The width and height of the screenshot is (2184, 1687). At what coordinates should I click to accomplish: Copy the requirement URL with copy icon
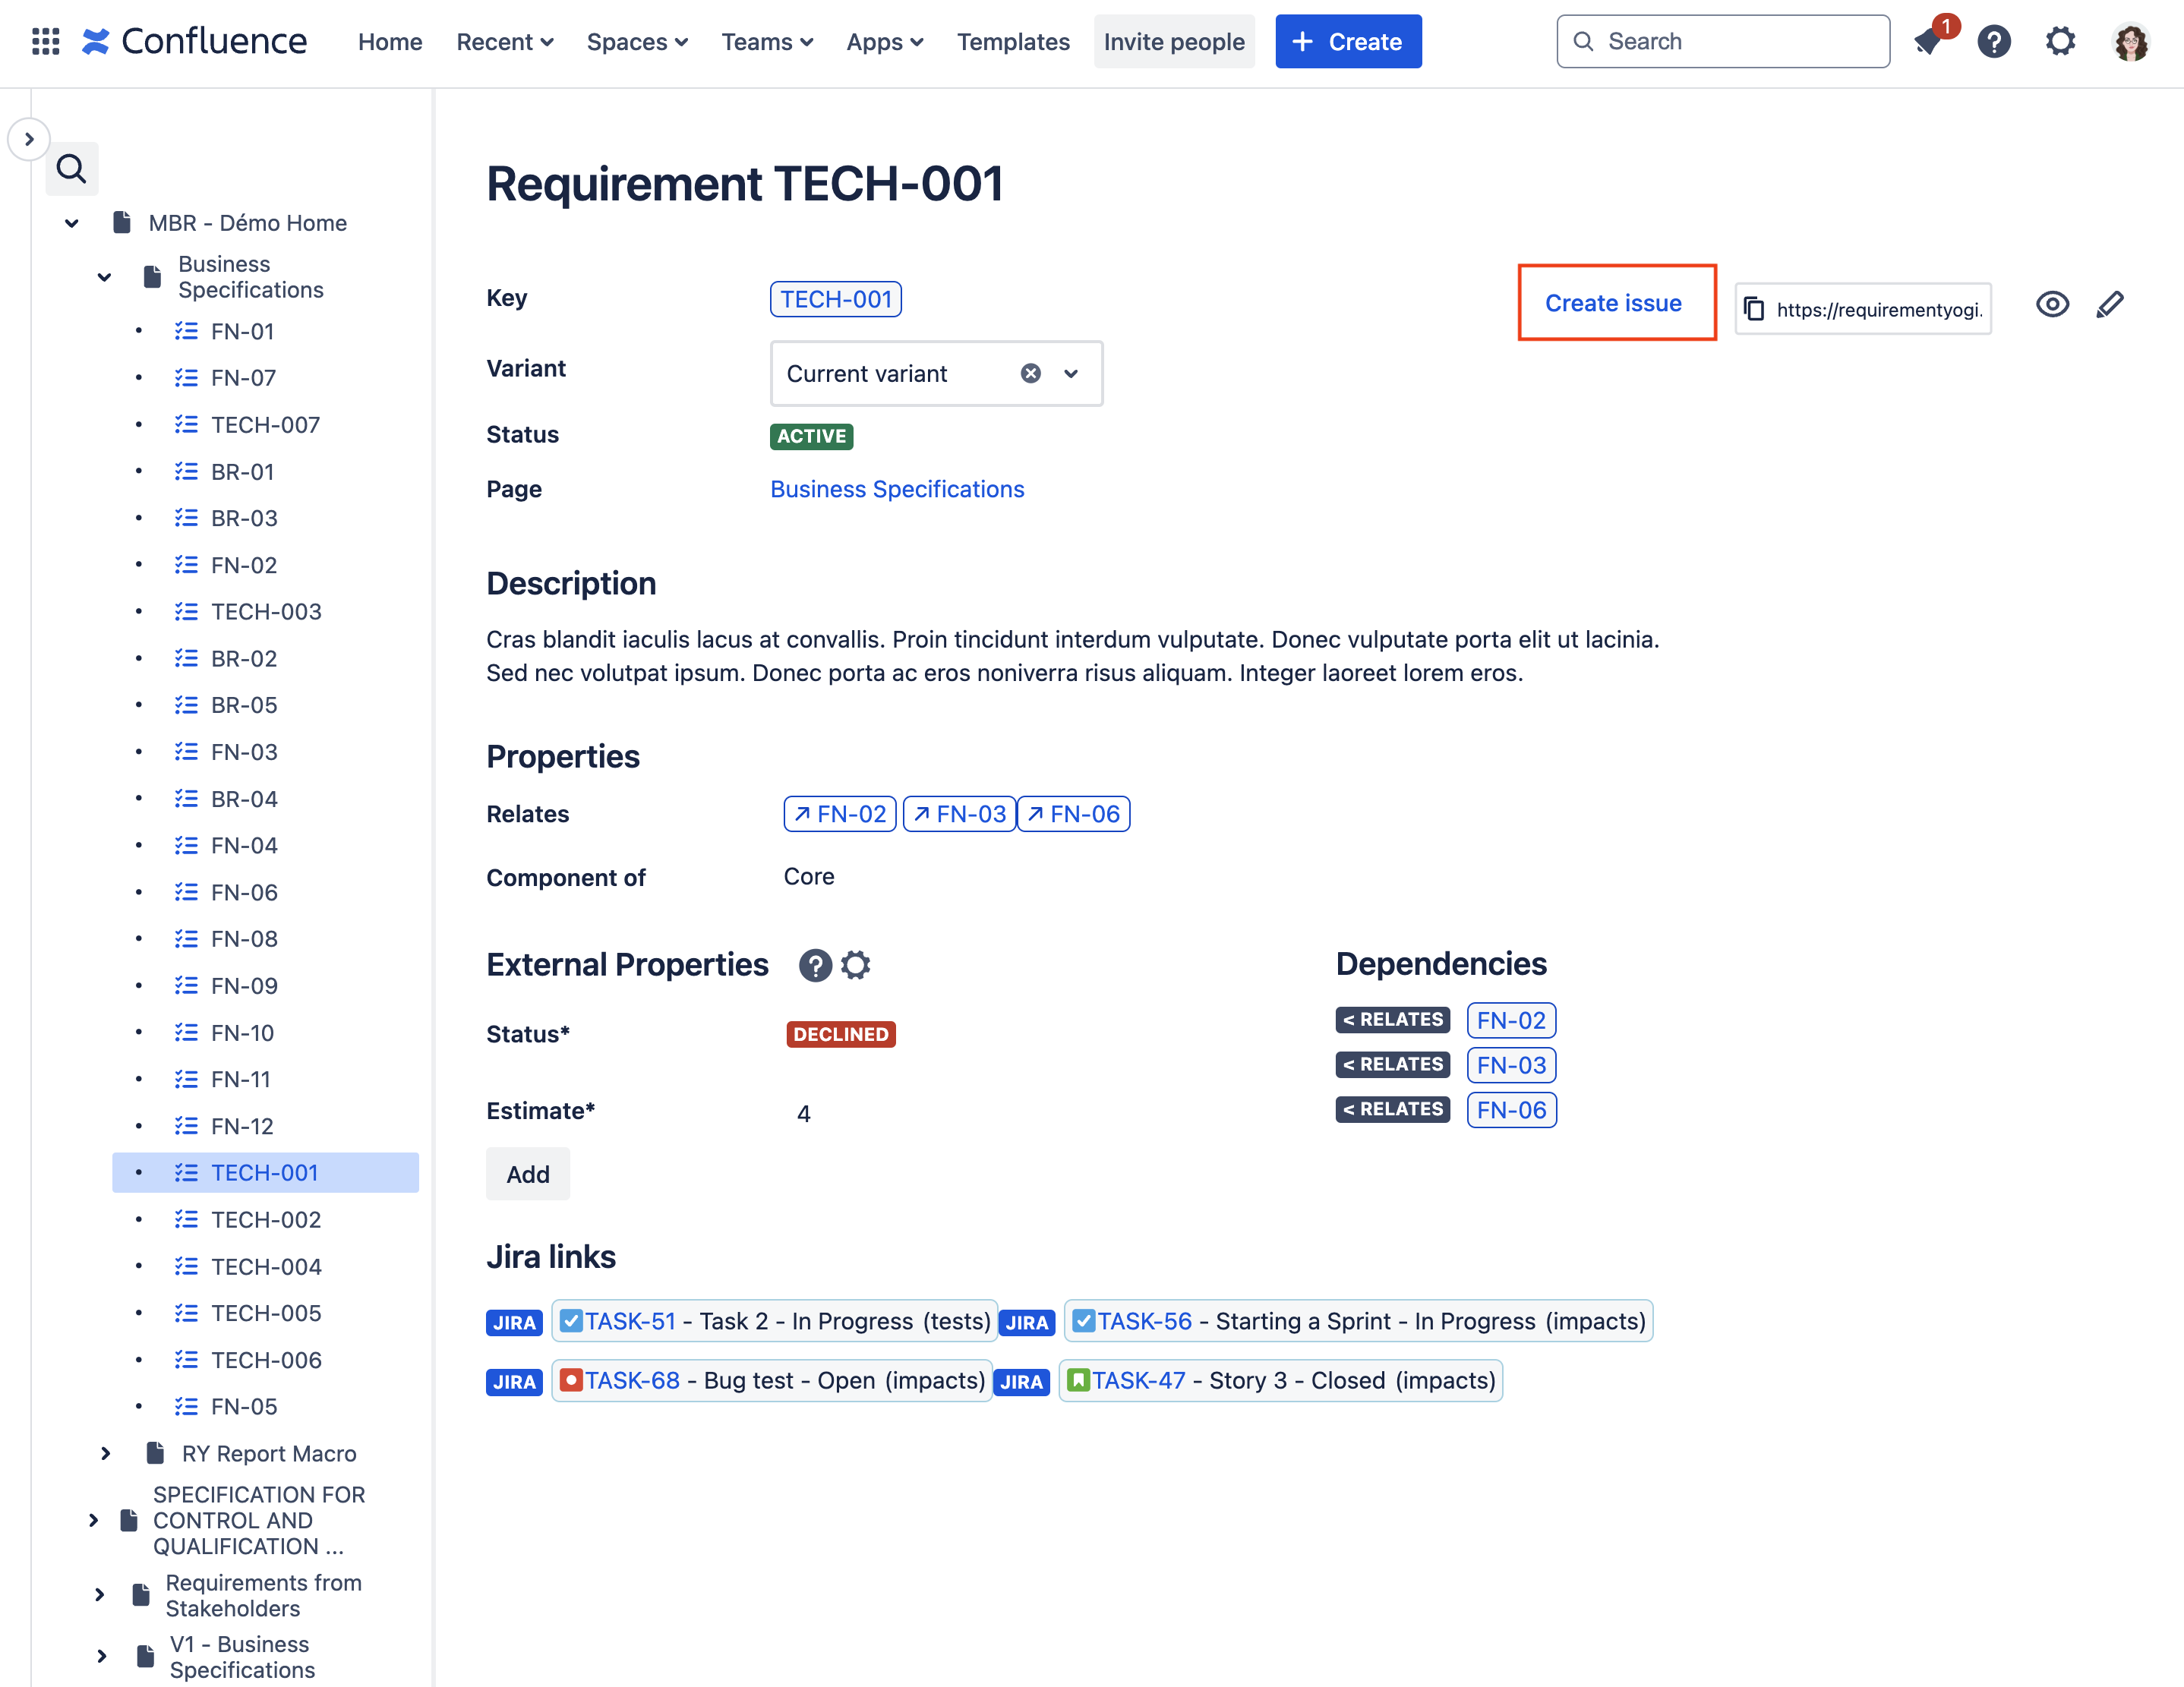pos(1755,309)
